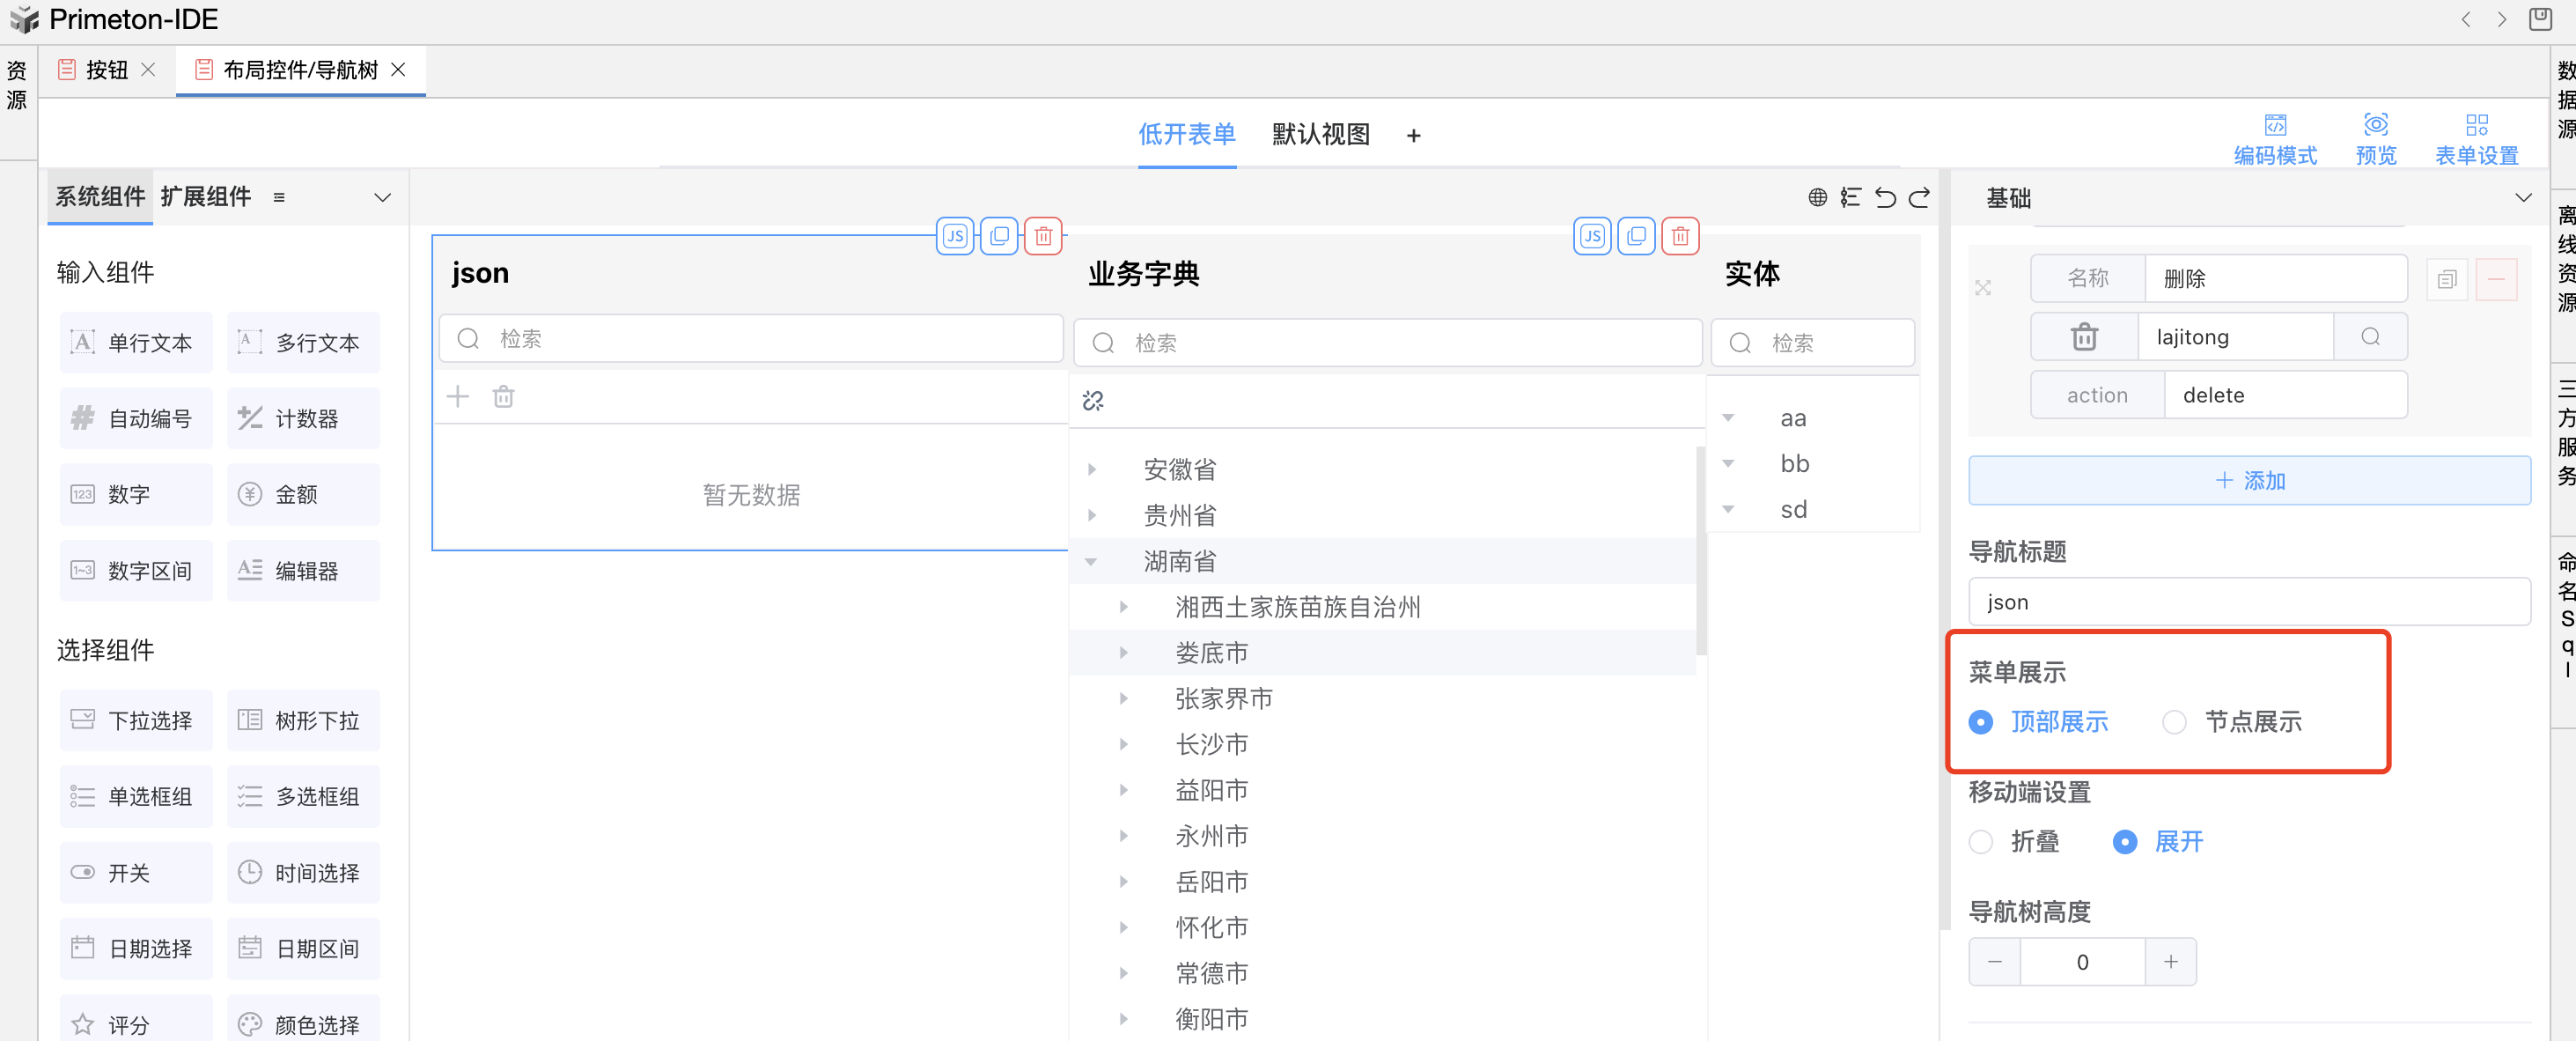Select 节点展示 radio option

click(x=2174, y=722)
